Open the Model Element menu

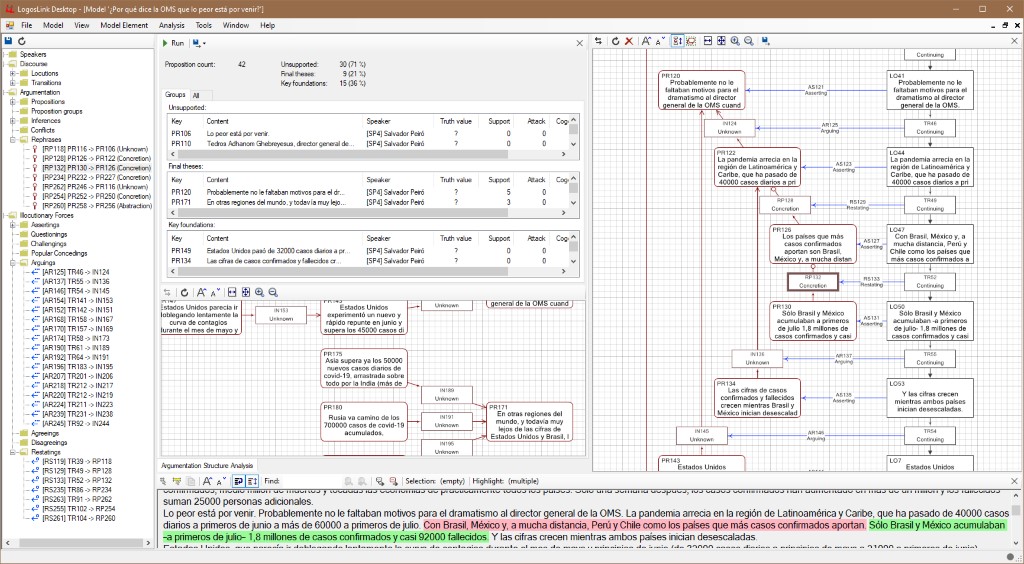tap(124, 25)
